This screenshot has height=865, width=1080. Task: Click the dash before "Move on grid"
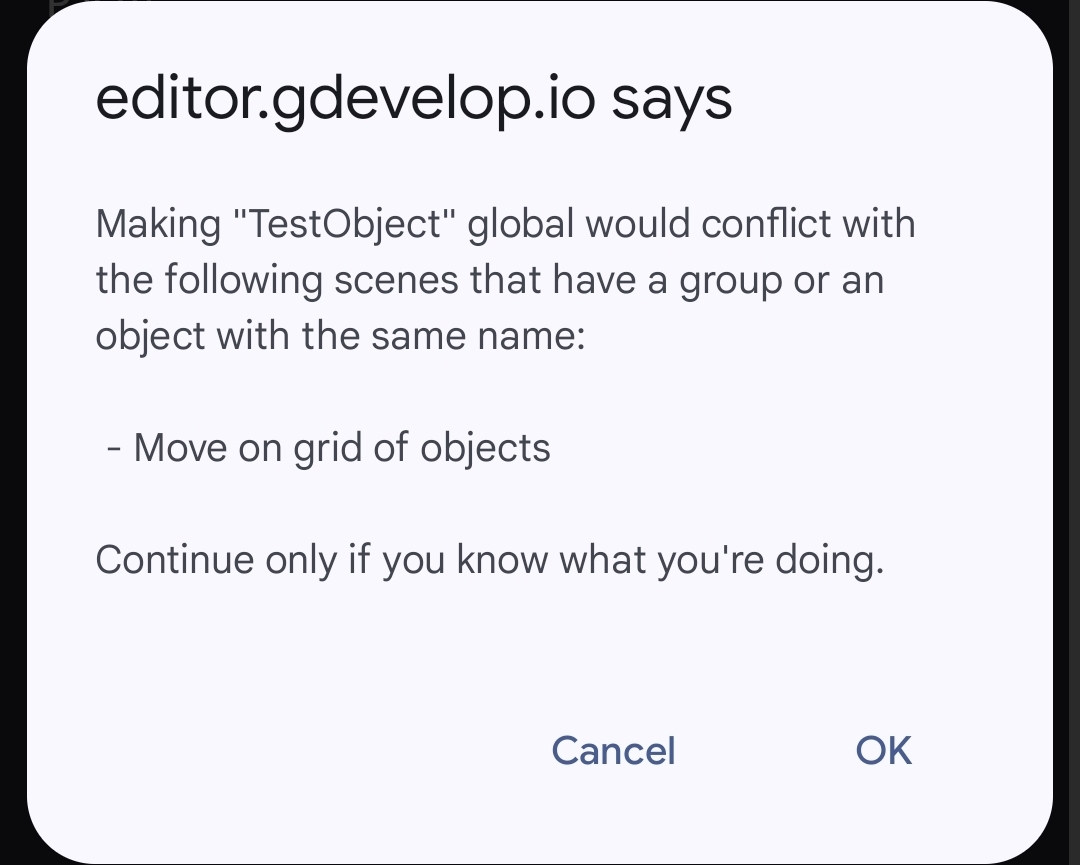[115, 447]
